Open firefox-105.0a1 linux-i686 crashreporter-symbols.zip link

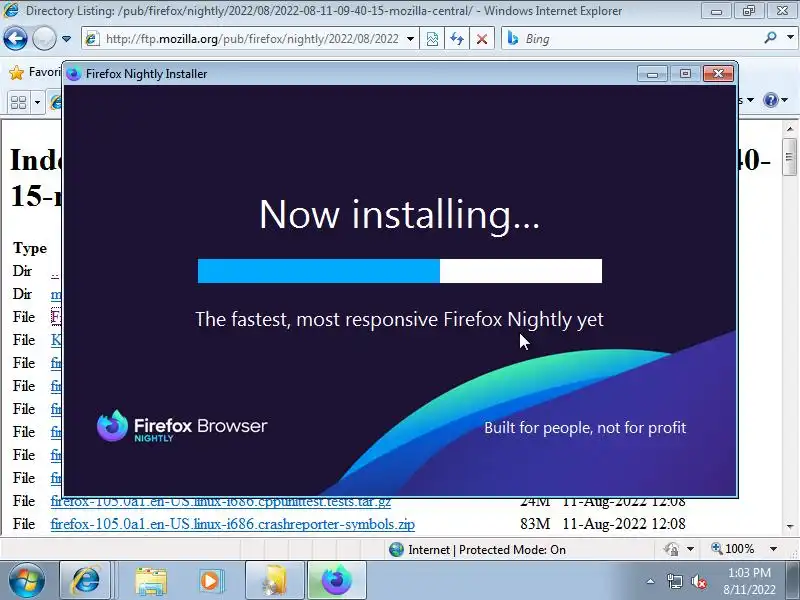click(x=232, y=524)
